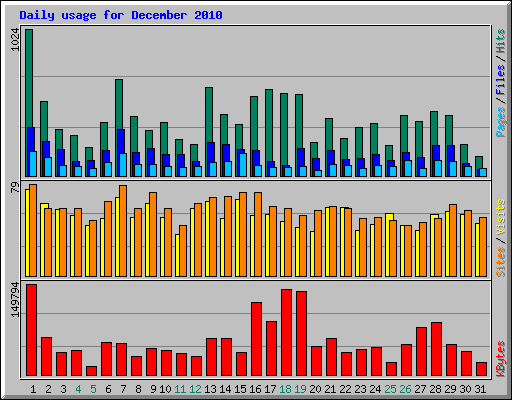Image resolution: width=512 pixels, height=400 pixels.
Task: Click the Sites legend label
Action: 501,262
